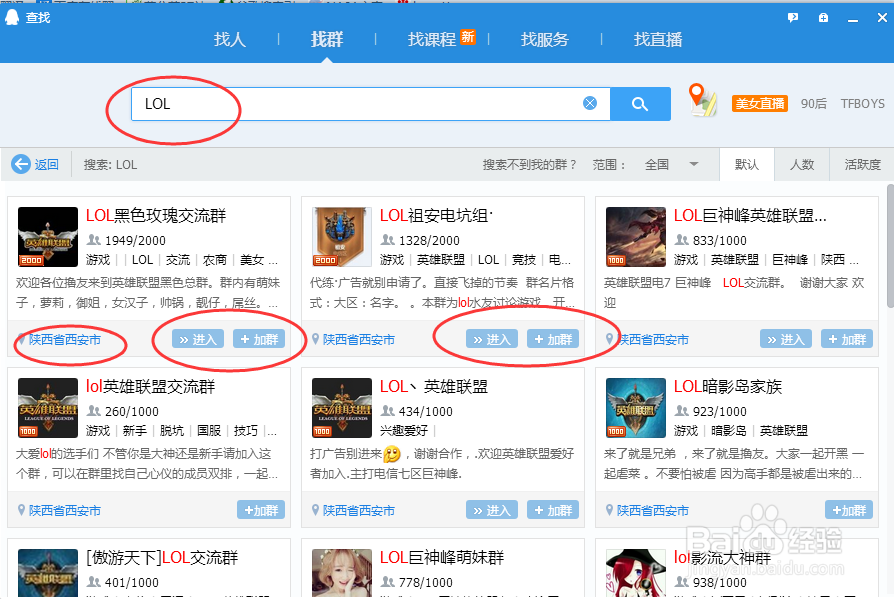Image resolution: width=894 pixels, height=599 pixels.
Task: Click the 竞技 tag in LOL祖安电坑组
Action: 524,260
